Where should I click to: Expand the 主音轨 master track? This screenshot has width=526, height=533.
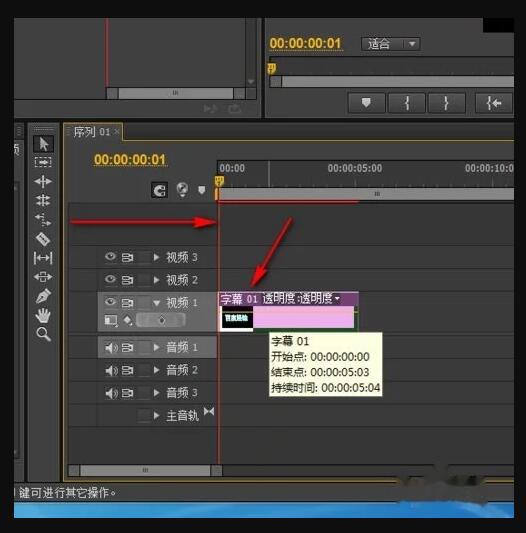[156, 415]
